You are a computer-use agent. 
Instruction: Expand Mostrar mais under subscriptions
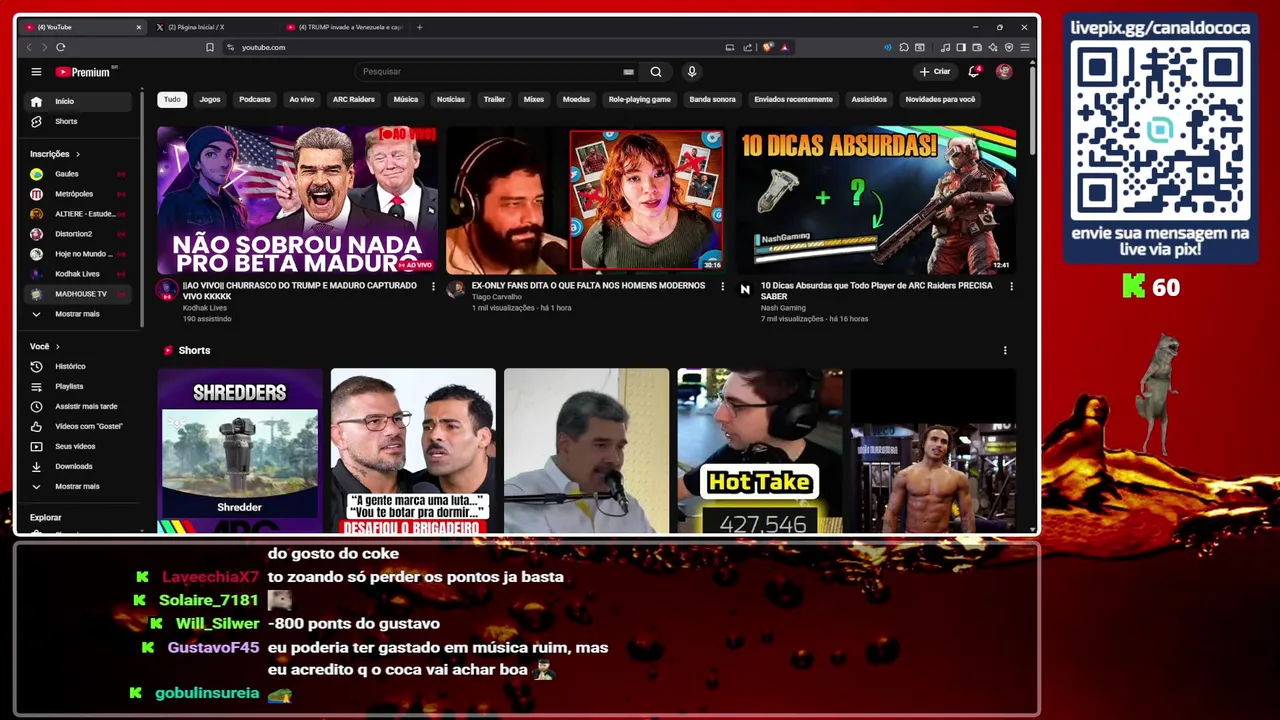pos(79,314)
